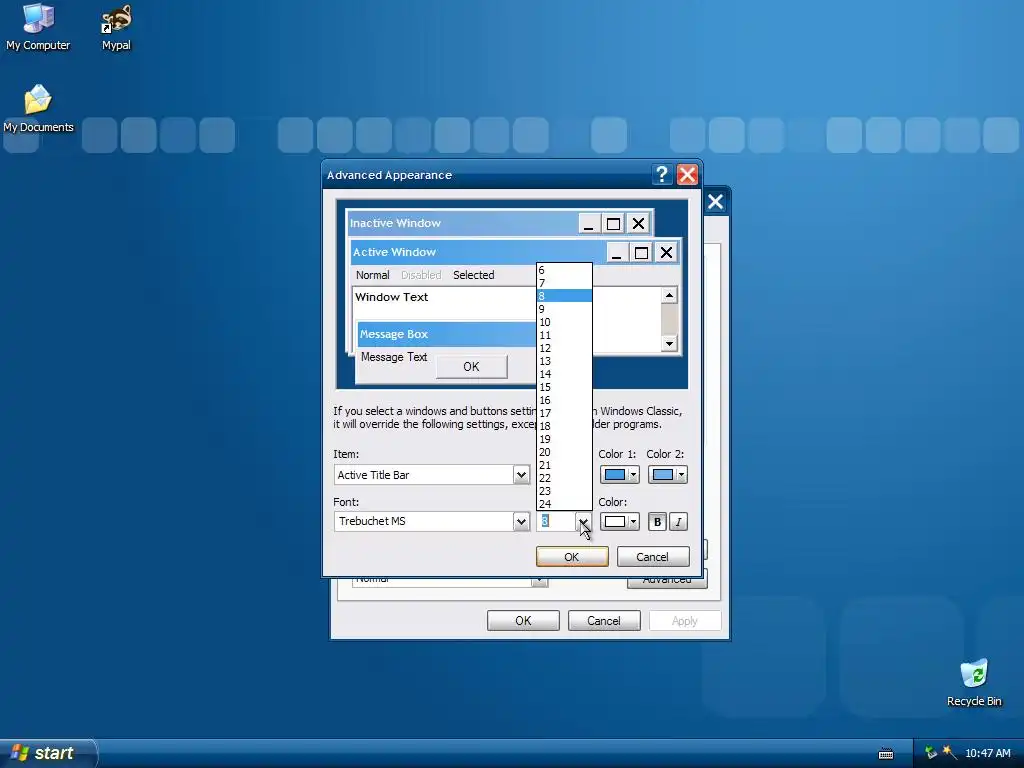Pick font size 14 from the list
The height and width of the screenshot is (768, 1024).
[564, 374]
